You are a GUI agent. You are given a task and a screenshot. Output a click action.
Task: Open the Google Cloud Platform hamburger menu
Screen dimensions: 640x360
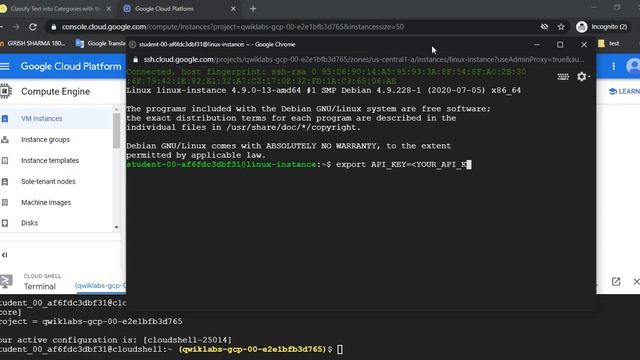(5, 66)
